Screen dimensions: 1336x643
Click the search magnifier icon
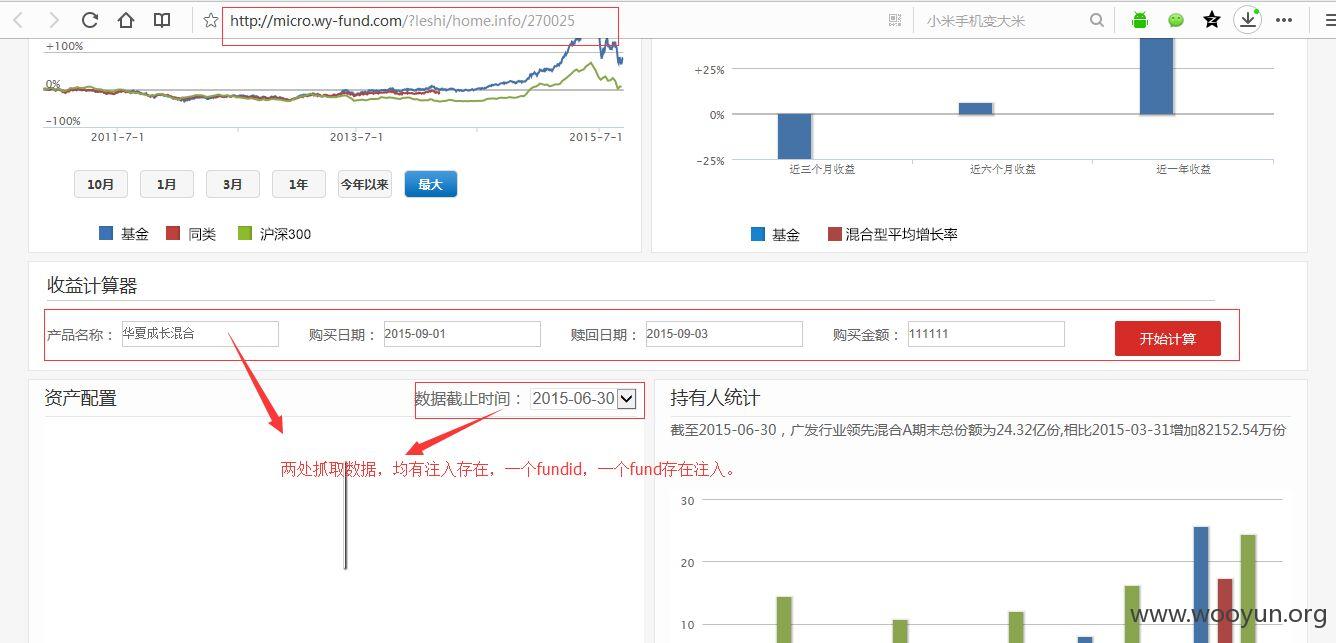(x=1097, y=20)
